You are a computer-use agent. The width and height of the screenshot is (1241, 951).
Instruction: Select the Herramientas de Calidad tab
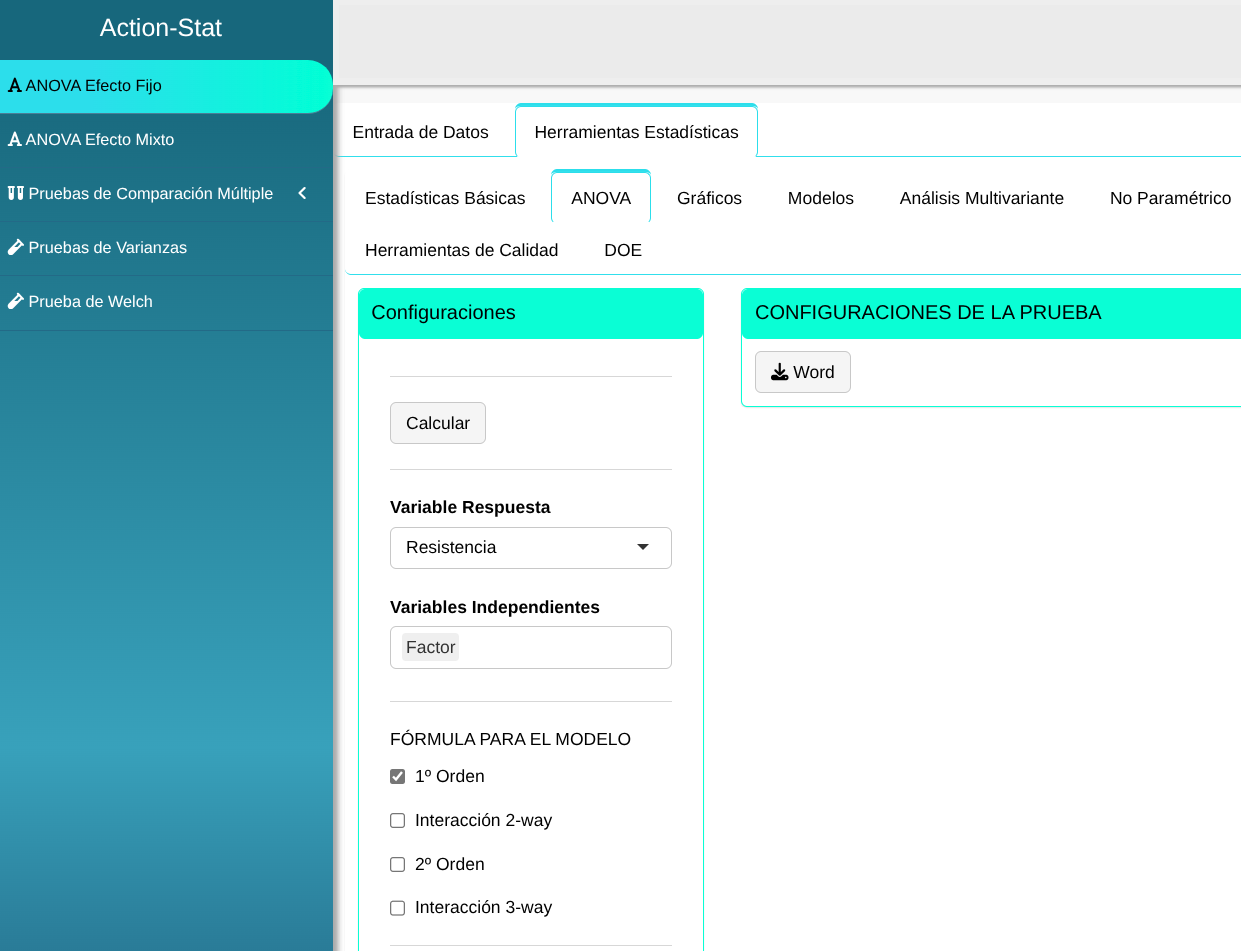(x=461, y=250)
